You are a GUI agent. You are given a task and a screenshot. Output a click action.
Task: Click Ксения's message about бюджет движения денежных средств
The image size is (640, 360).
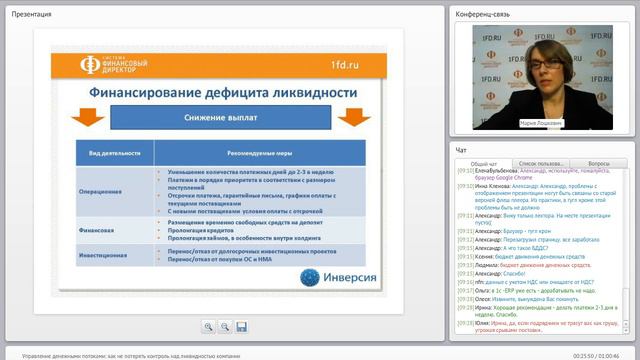(x=521, y=257)
